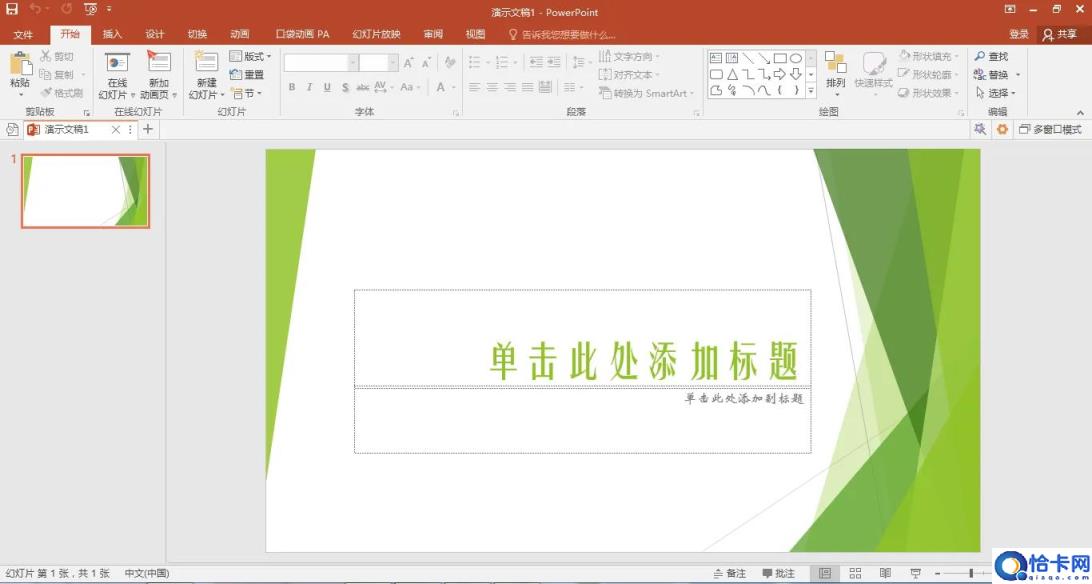This screenshot has height=584, width=1092.
Task: Toggle multi-window mode (多窗口模式)
Action: tap(1050, 130)
